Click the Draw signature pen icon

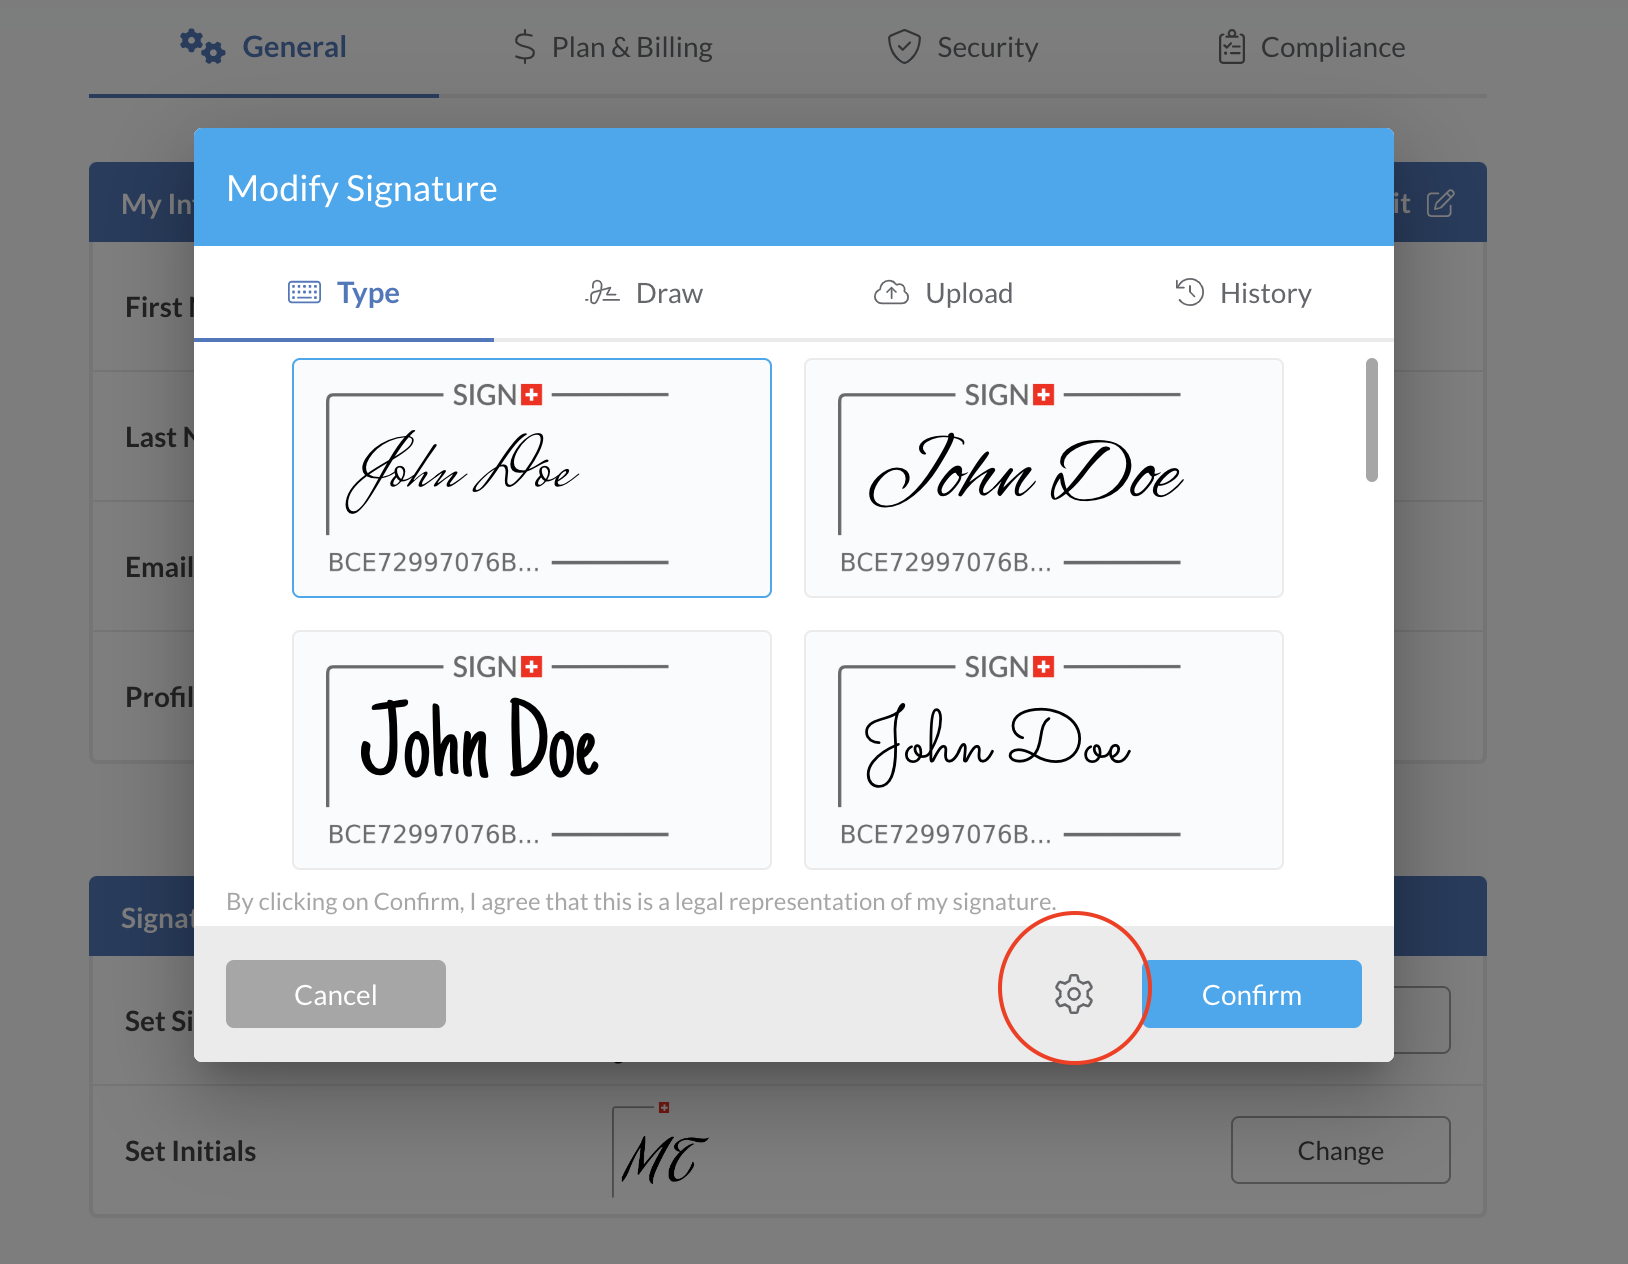(x=602, y=292)
